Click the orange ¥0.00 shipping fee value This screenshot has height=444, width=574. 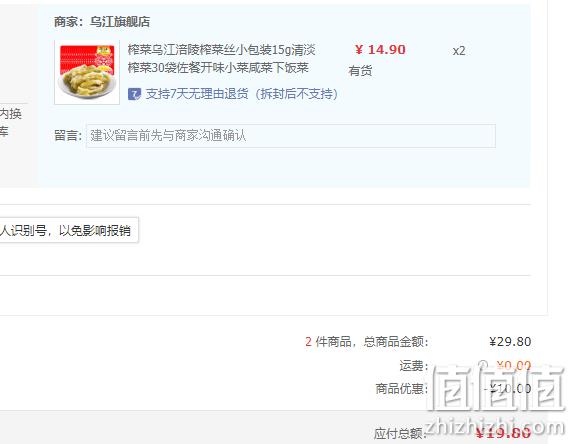[x=513, y=365]
